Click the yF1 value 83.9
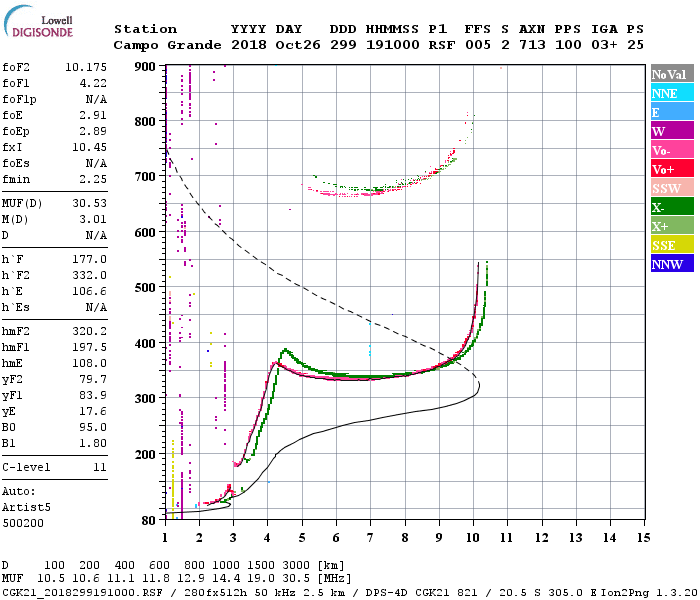The height and width of the screenshot is (600, 700). coord(93,396)
